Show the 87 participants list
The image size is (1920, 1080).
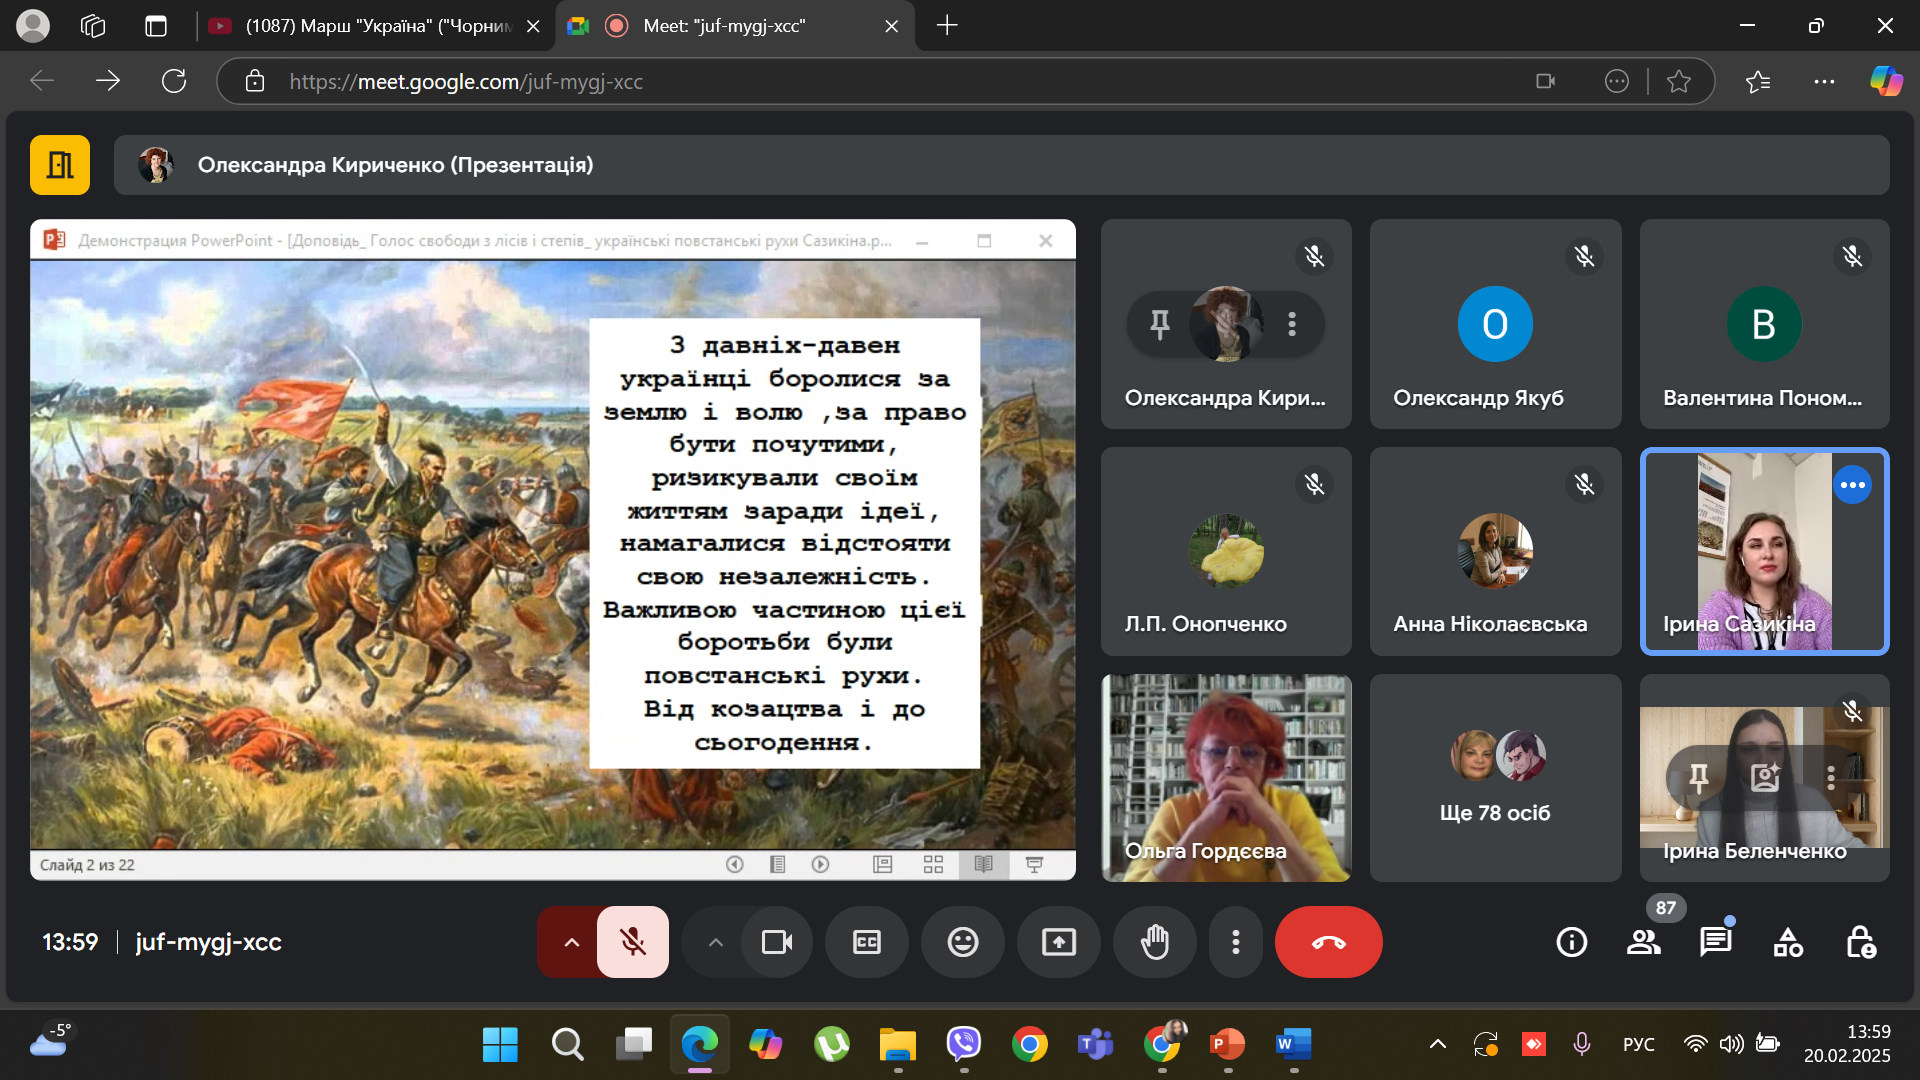pyautogui.click(x=1644, y=942)
